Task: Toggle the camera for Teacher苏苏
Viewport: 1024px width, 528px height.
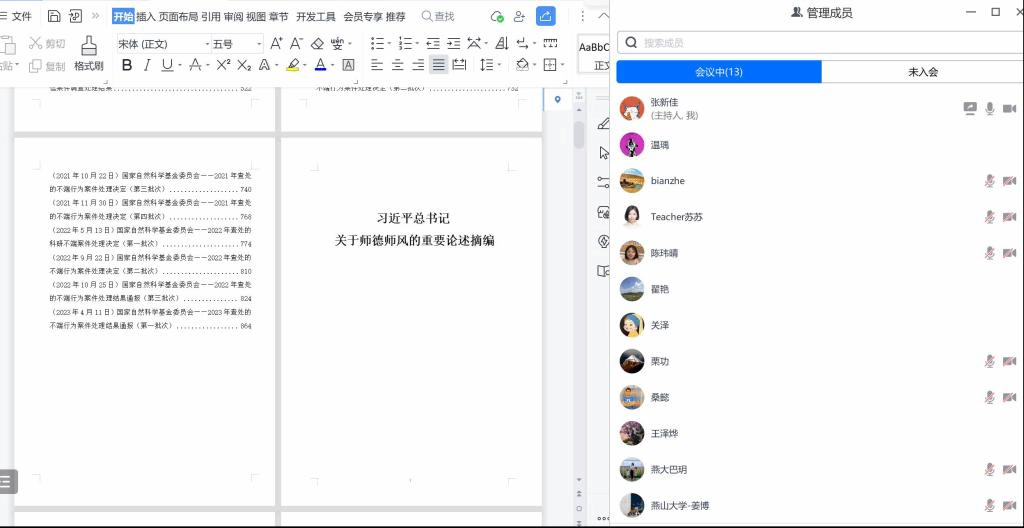Action: [x=1009, y=217]
